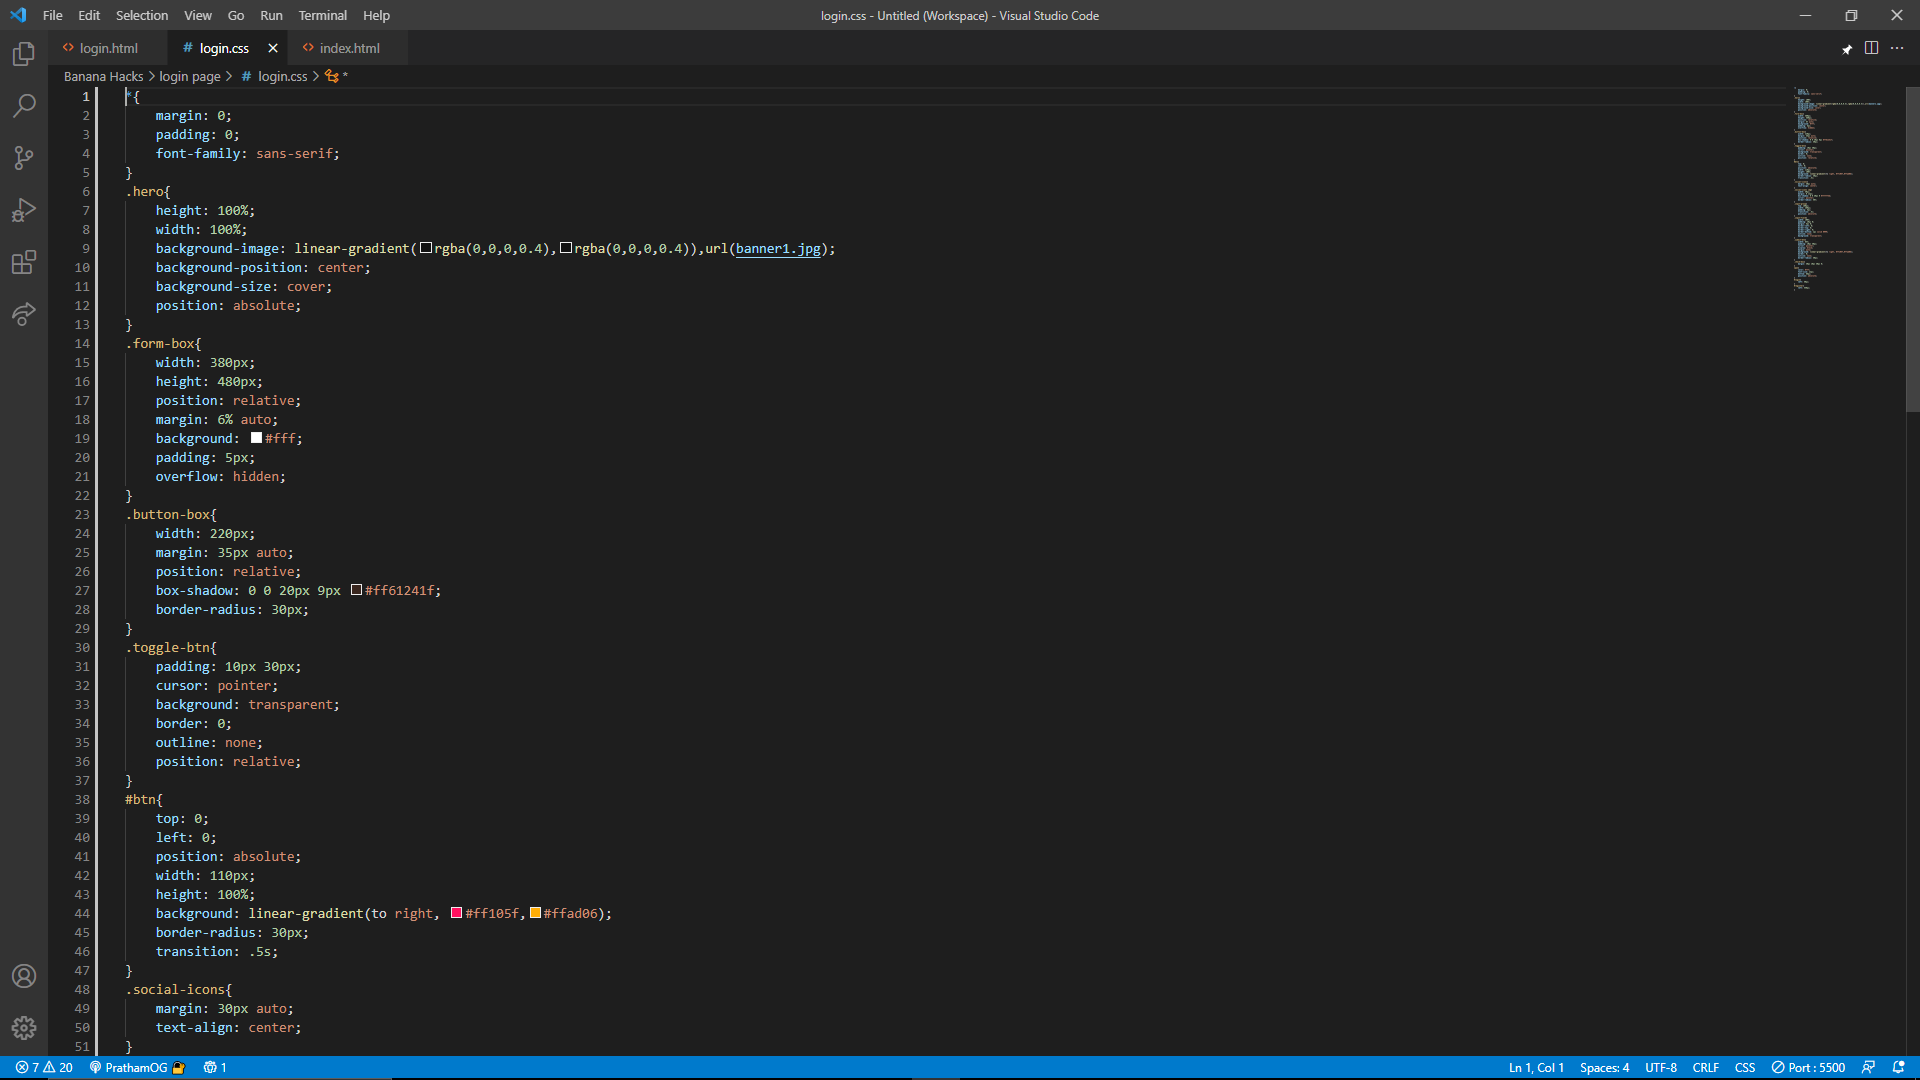Open the Accounts icon menu
The image size is (1920, 1080).
[24, 976]
